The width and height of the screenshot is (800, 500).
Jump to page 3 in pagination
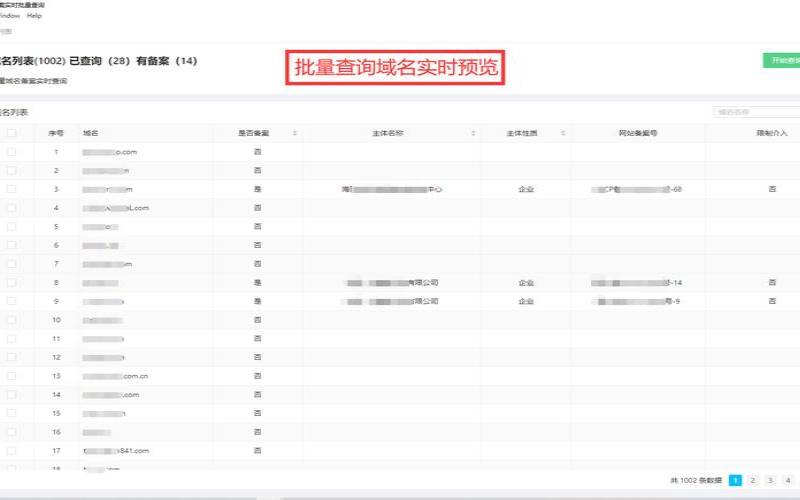pos(771,481)
